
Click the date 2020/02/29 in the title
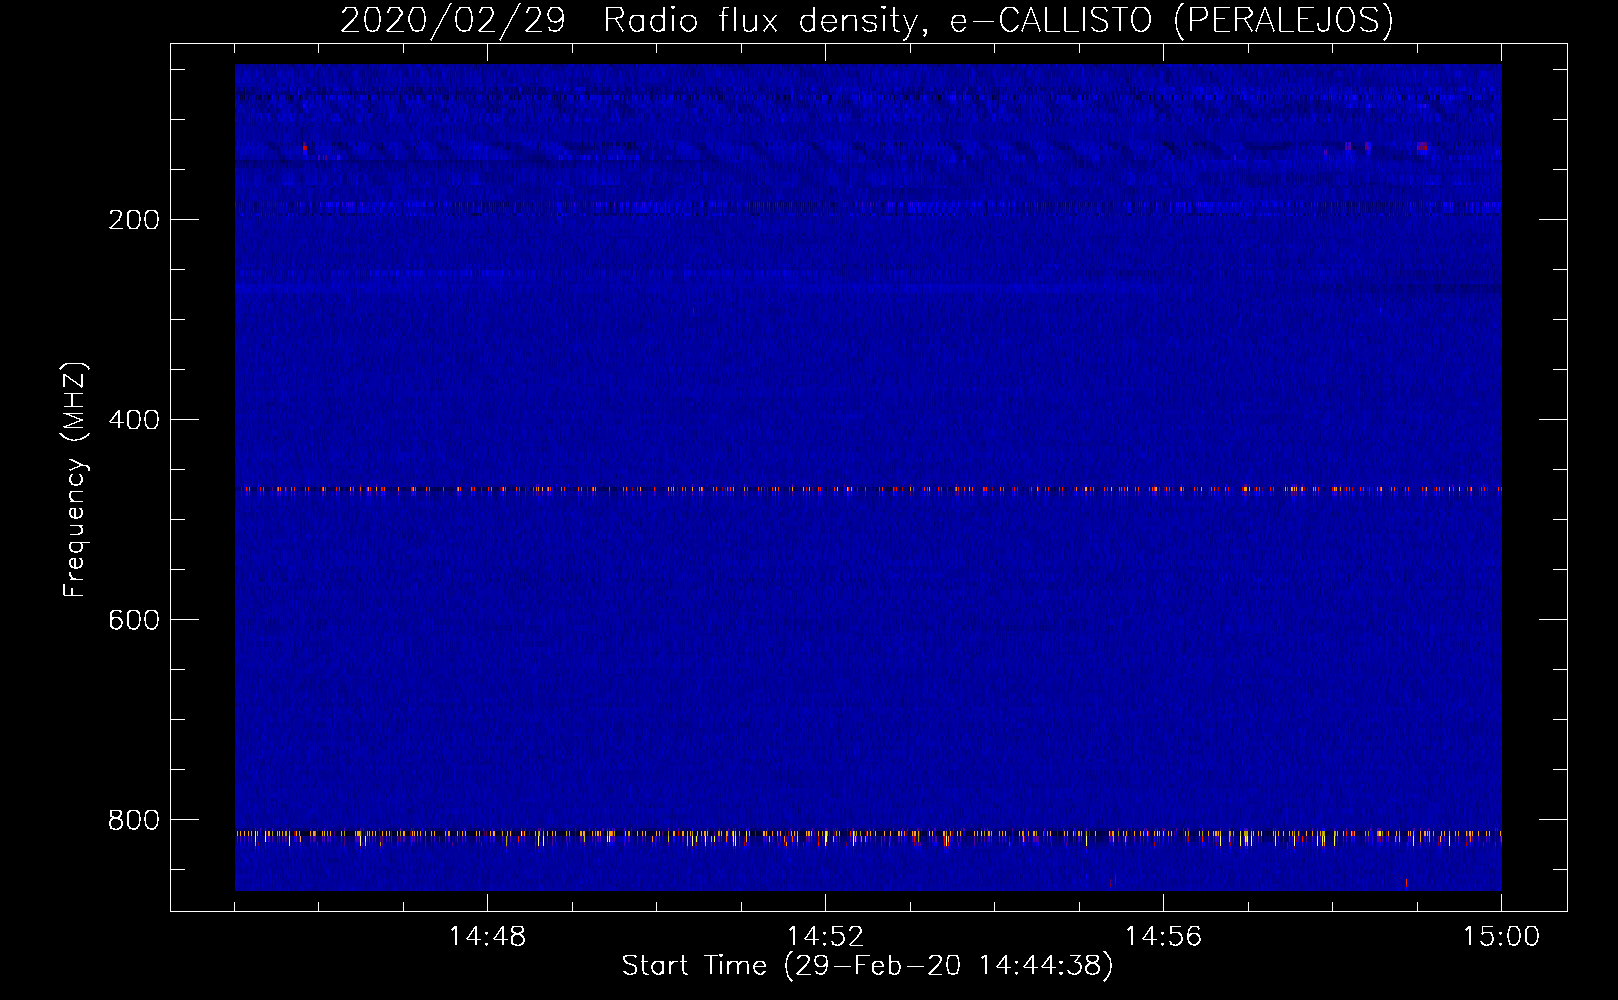pos(453,20)
